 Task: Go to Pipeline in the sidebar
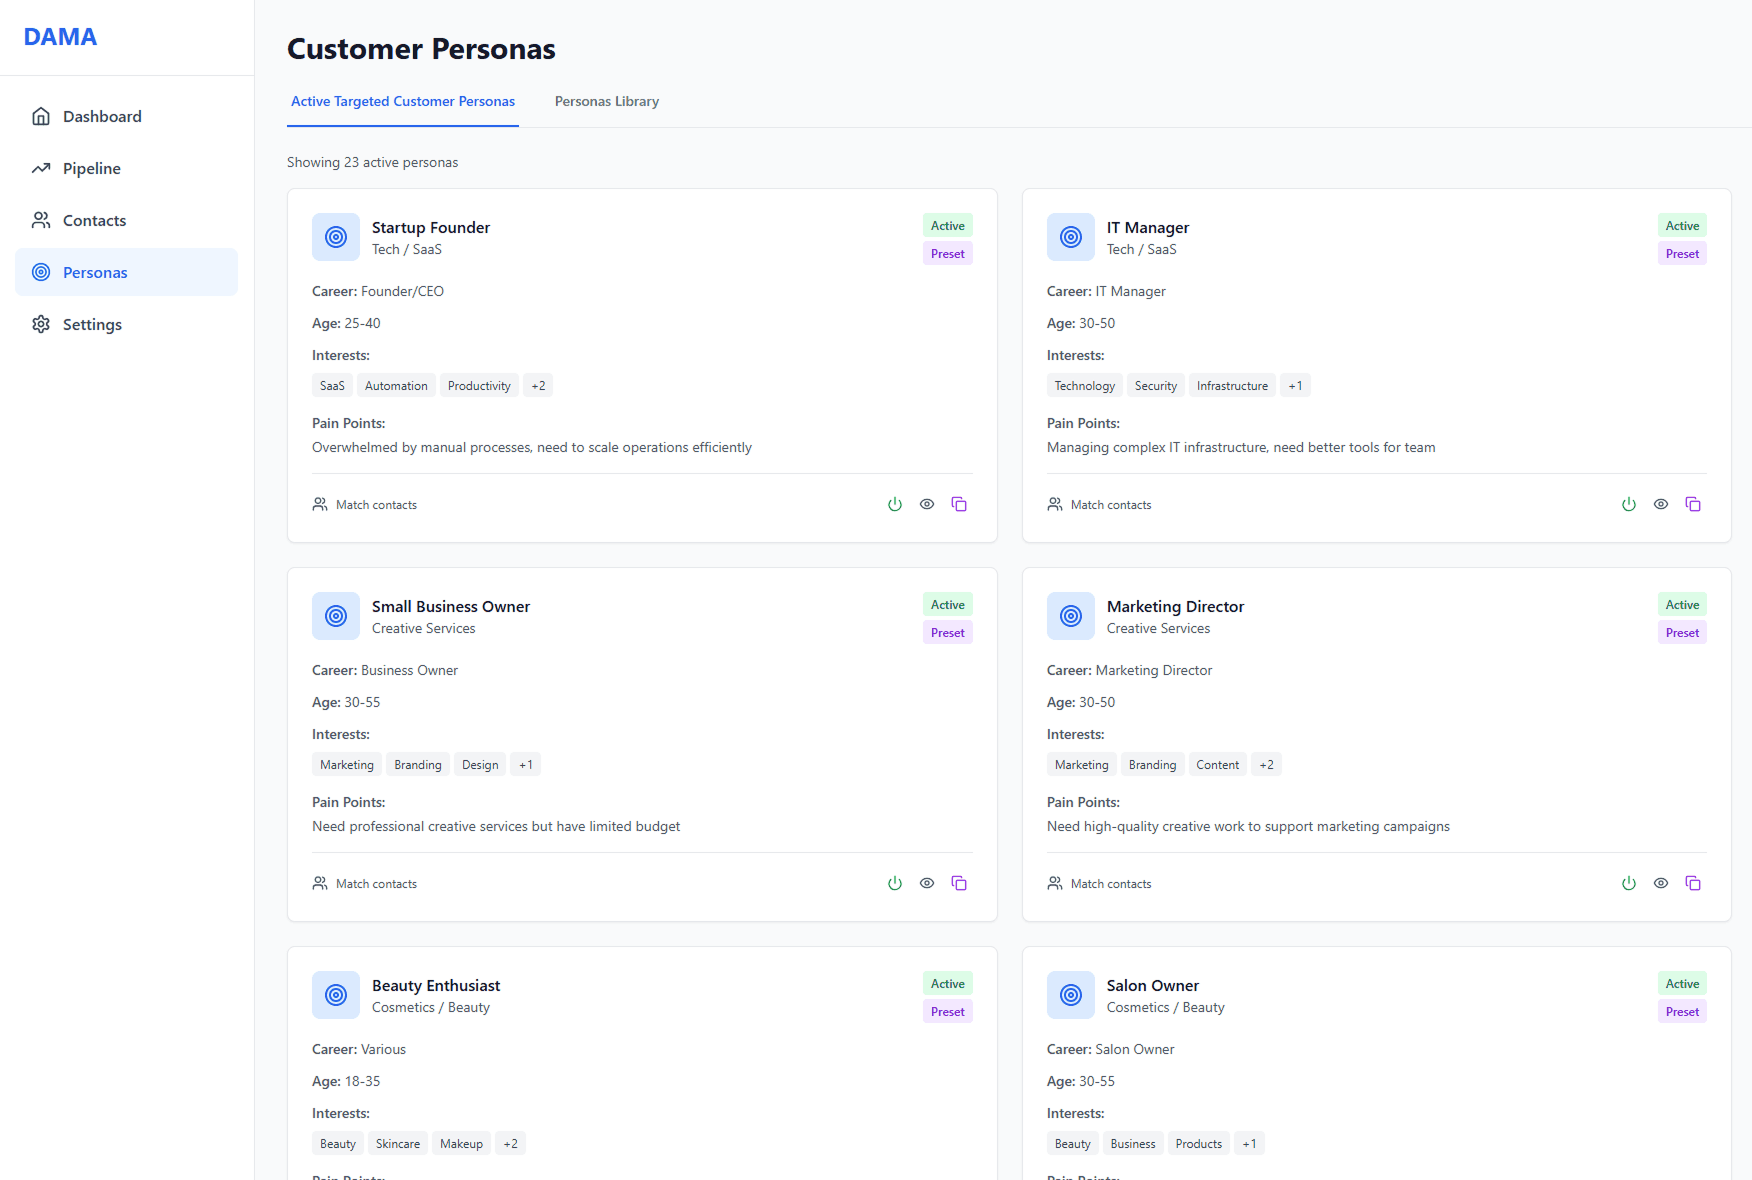click(x=126, y=168)
